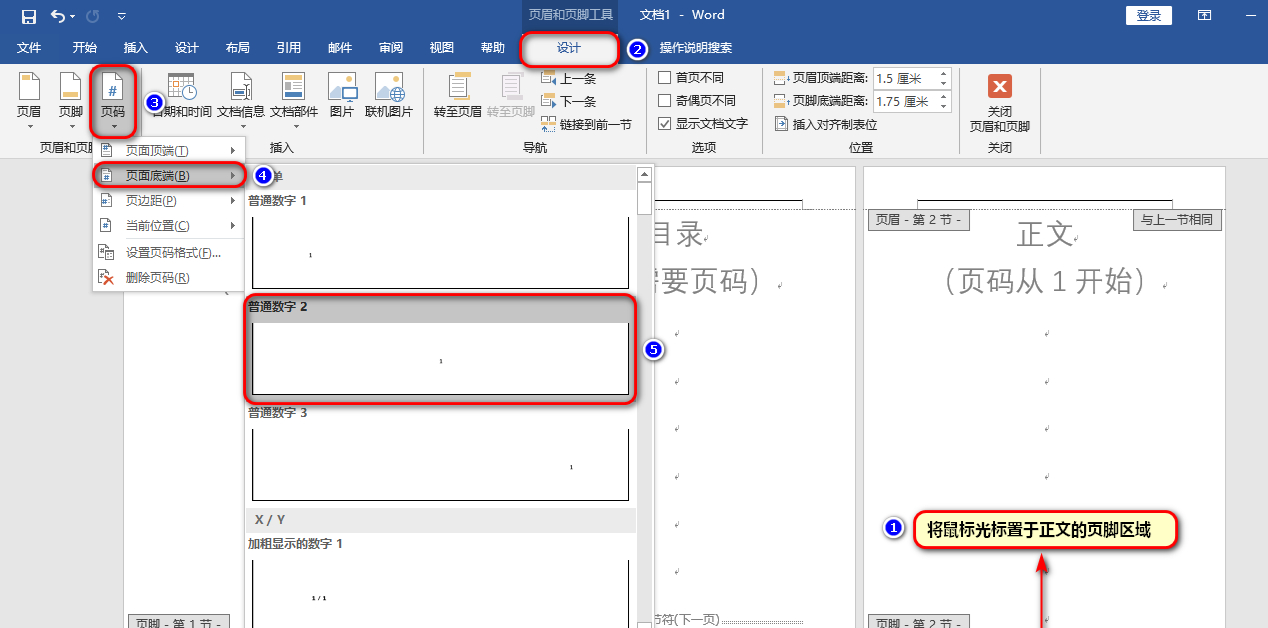Viewport: 1268px width, 628px height.
Task: Open 设置页码格式 menu entry
Action: tap(168, 253)
